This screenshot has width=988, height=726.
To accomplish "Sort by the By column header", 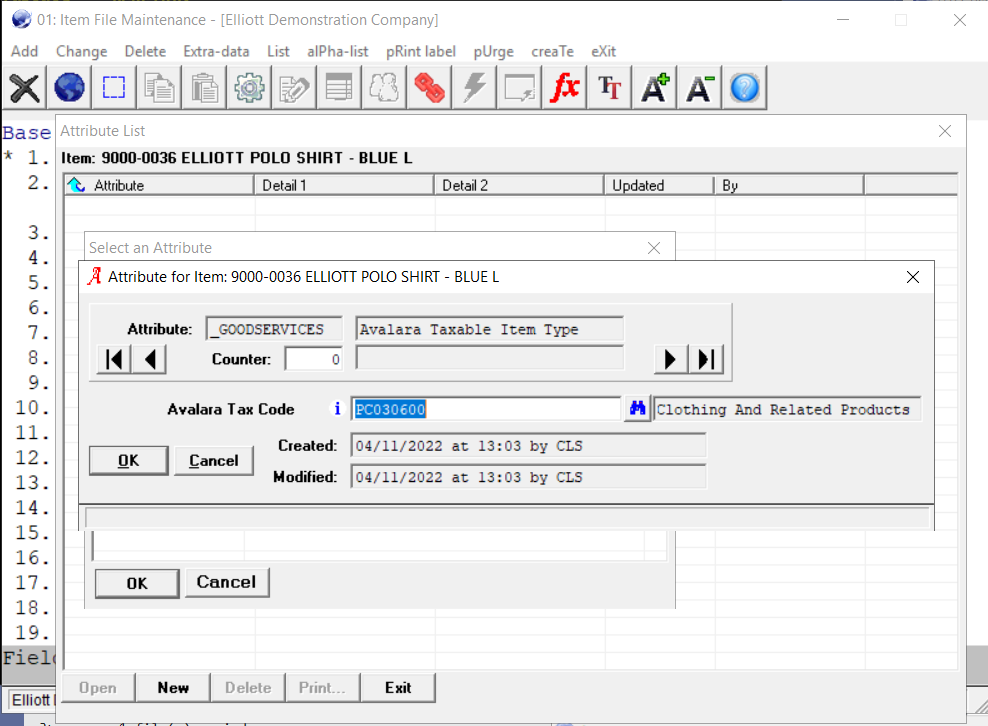I will 790,185.
